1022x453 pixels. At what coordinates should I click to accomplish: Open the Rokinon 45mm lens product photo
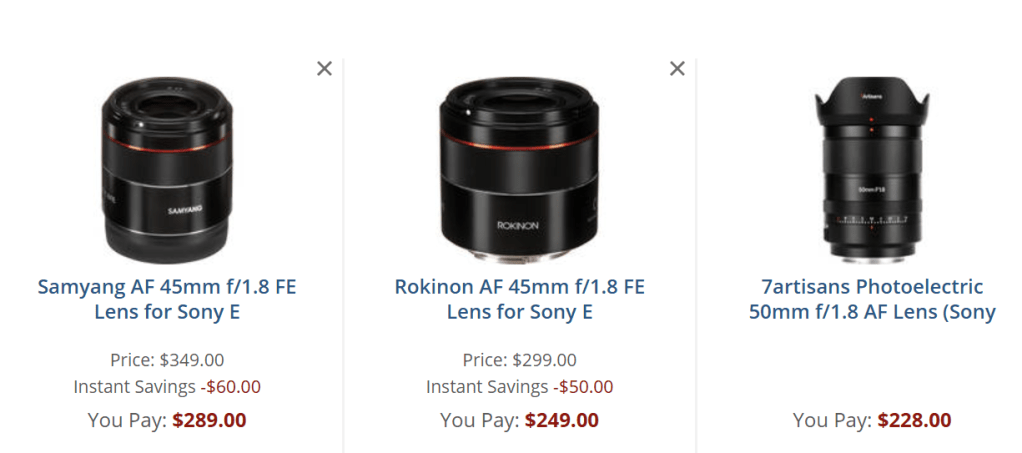pyautogui.click(x=519, y=167)
